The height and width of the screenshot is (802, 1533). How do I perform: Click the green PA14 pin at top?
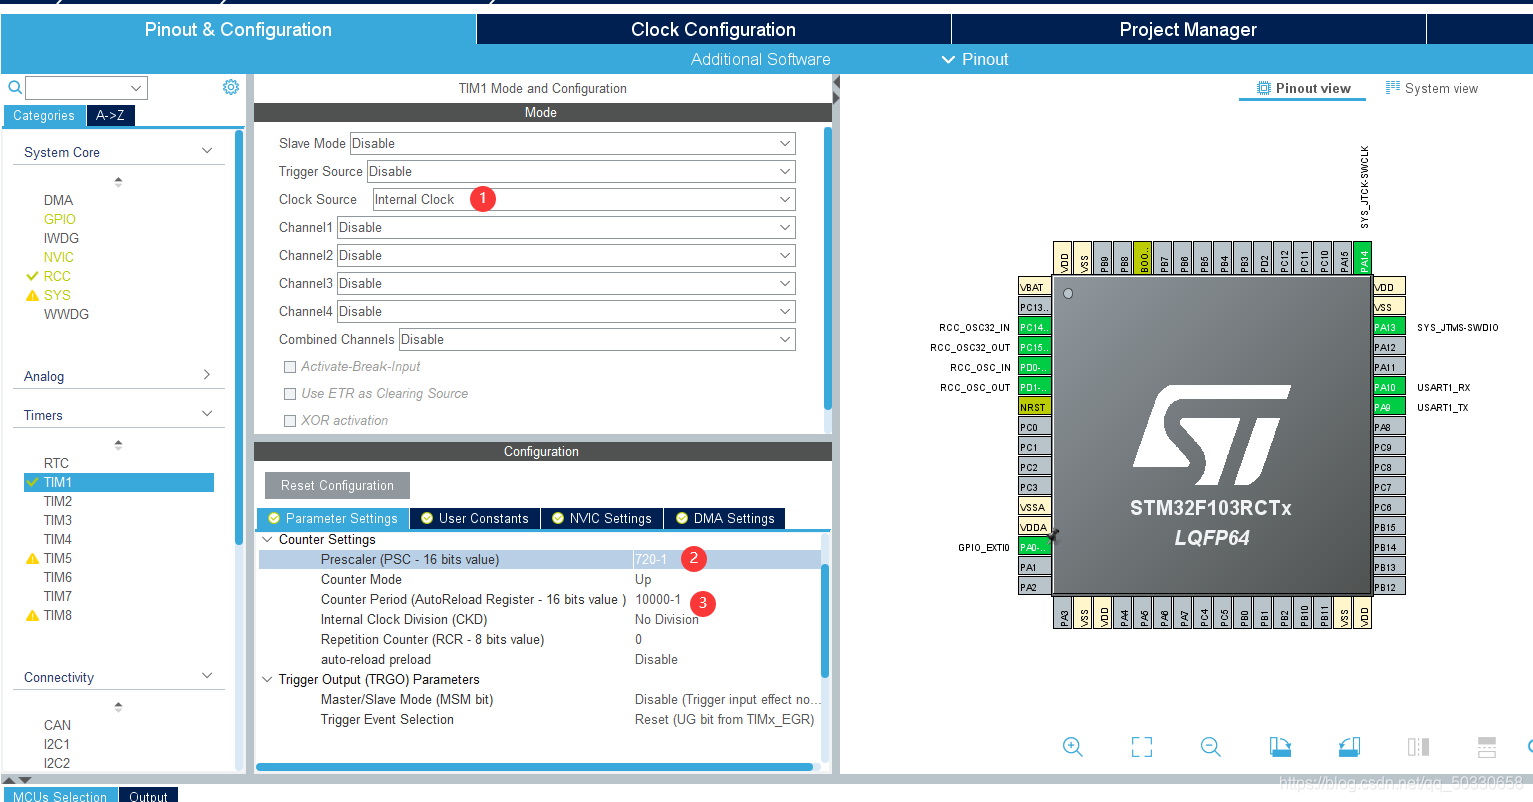tap(1363, 258)
